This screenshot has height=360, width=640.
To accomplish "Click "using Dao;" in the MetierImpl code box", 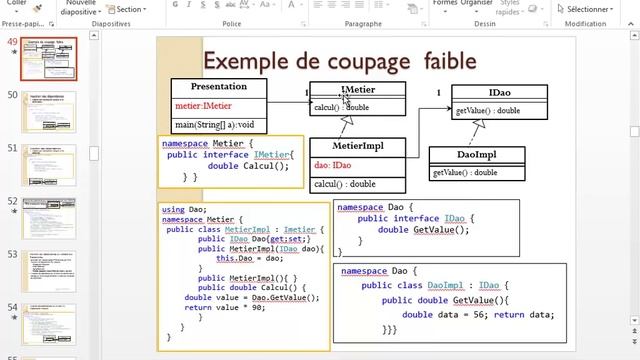I will pyautogui.click(x=184, y=209).
